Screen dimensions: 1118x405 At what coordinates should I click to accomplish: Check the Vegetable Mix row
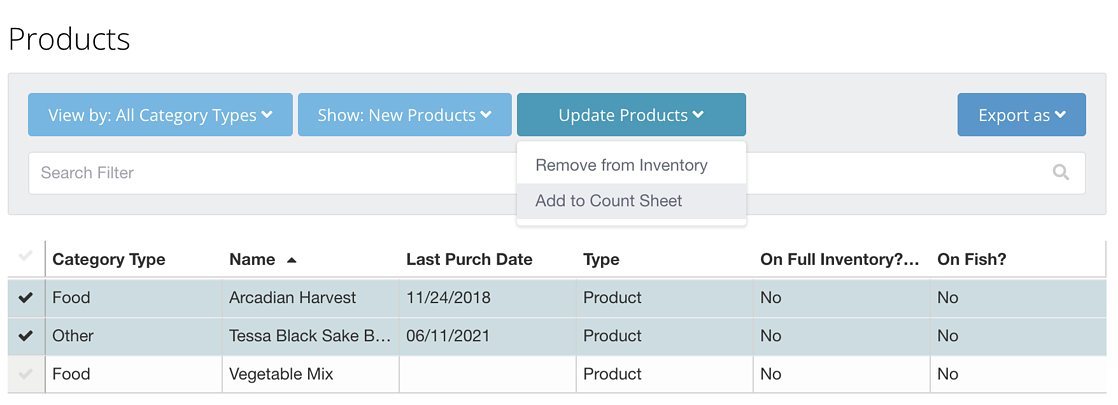tap(26, 374)
